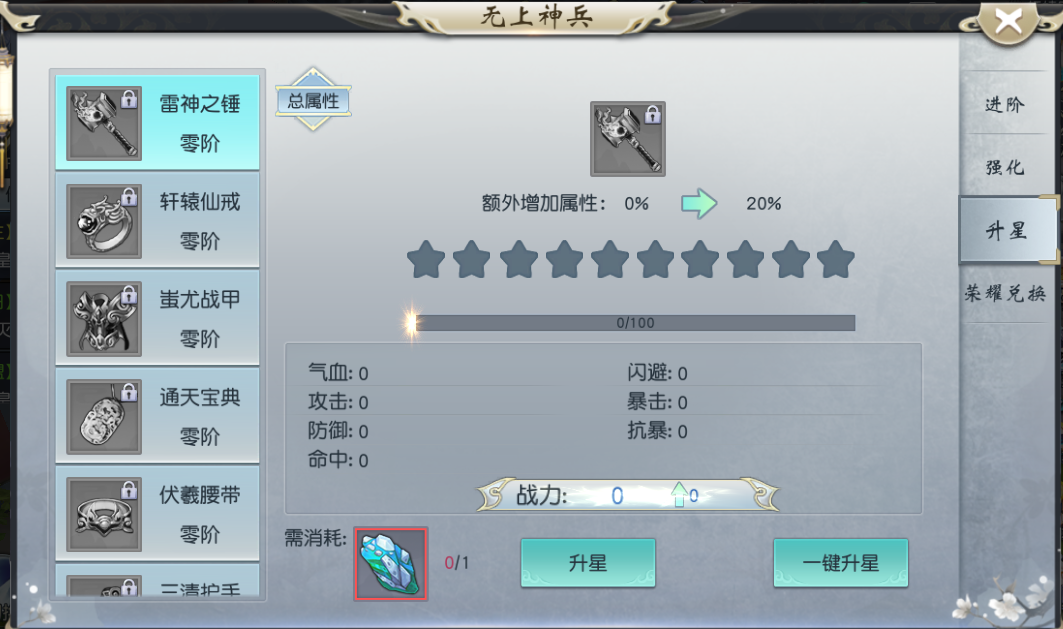This screenshot has width=1063, height=629.
Task: Click the 0/100 star progress bar
Action: click(635, 323)
